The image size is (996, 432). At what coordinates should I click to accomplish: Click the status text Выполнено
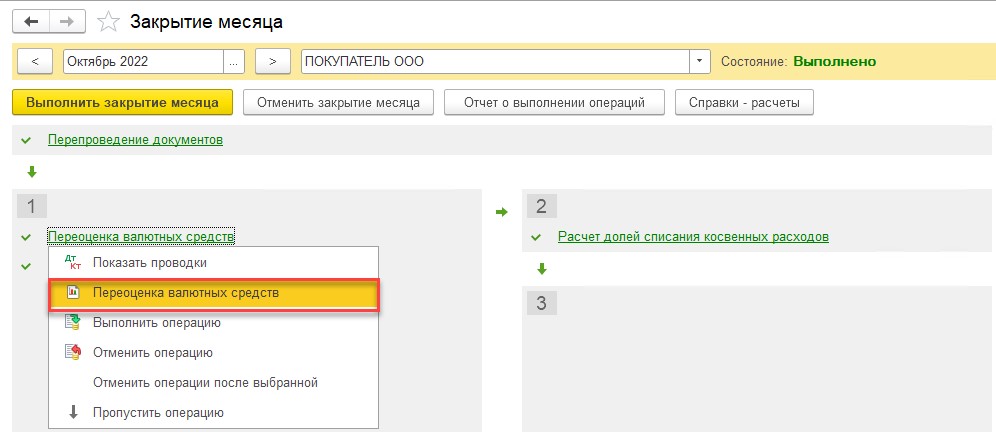(835, 62)
